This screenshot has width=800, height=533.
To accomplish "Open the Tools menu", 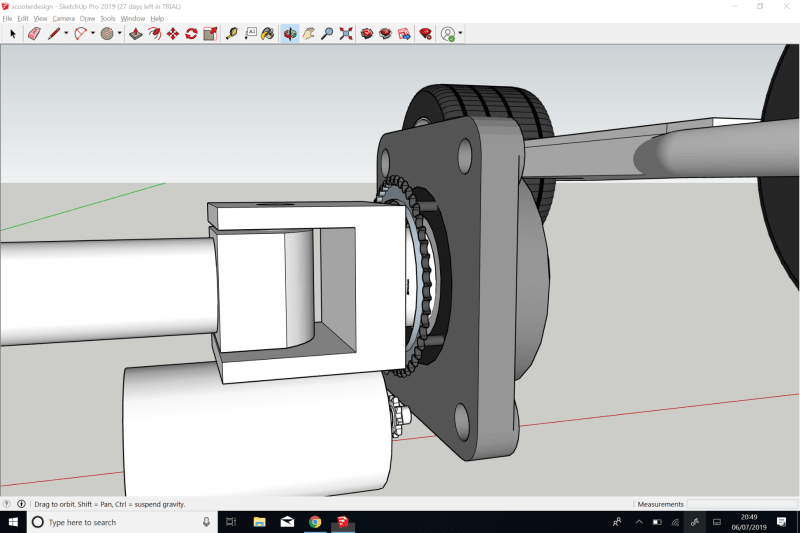I will click(108, 18).
